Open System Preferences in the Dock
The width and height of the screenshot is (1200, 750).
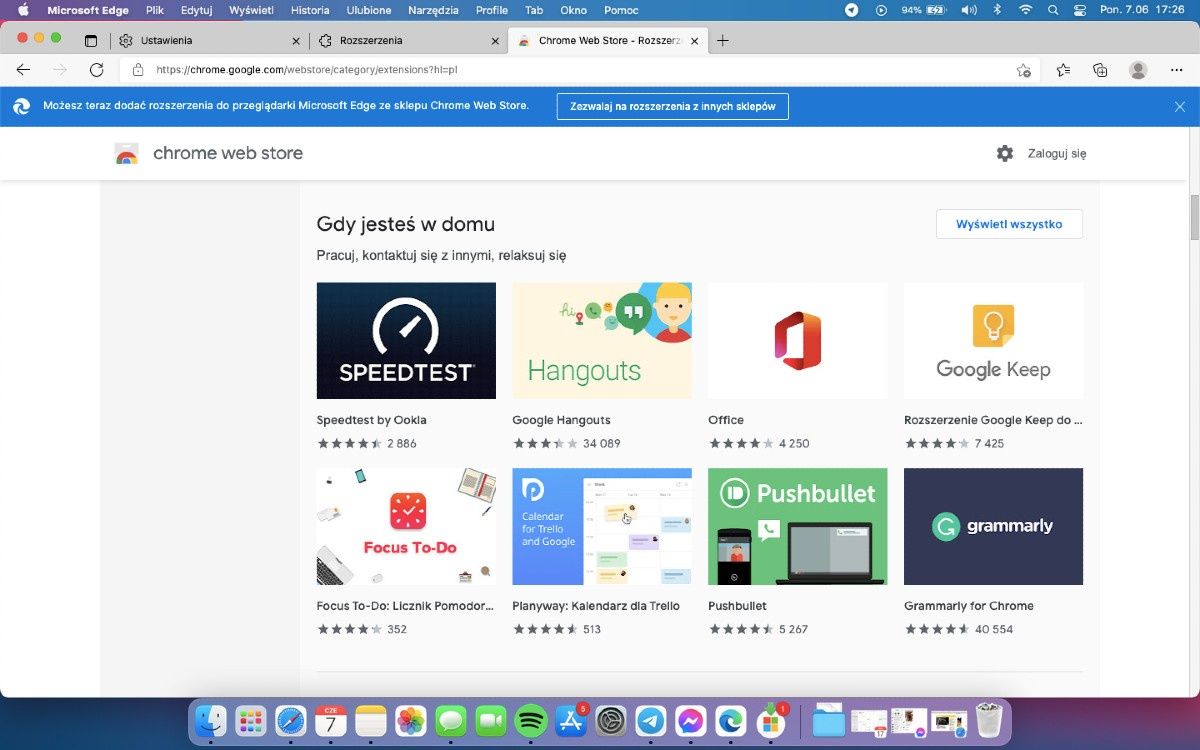tap(611, 720)
